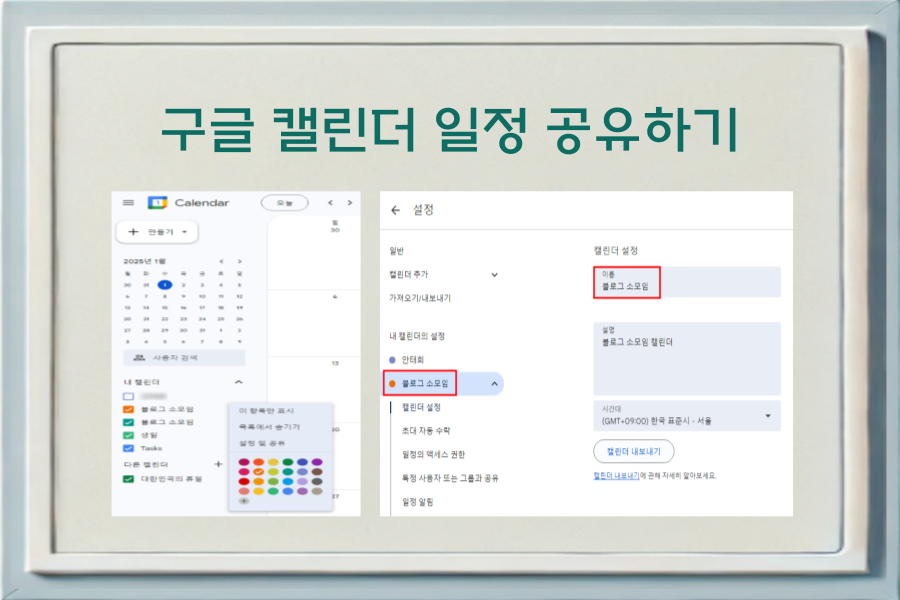Select 초대 자동 수락 in sidebar
The height and width of the screenshot is (600, 900).
tap(426, 431)
